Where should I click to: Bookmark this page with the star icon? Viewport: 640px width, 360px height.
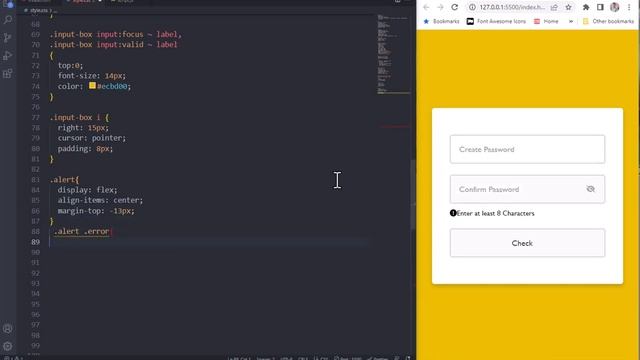pos(568,7)
